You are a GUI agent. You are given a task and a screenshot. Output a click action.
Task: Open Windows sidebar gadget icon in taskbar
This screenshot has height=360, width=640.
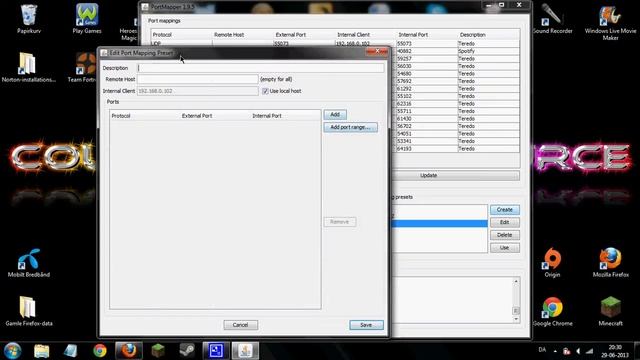tap(71, 351)
